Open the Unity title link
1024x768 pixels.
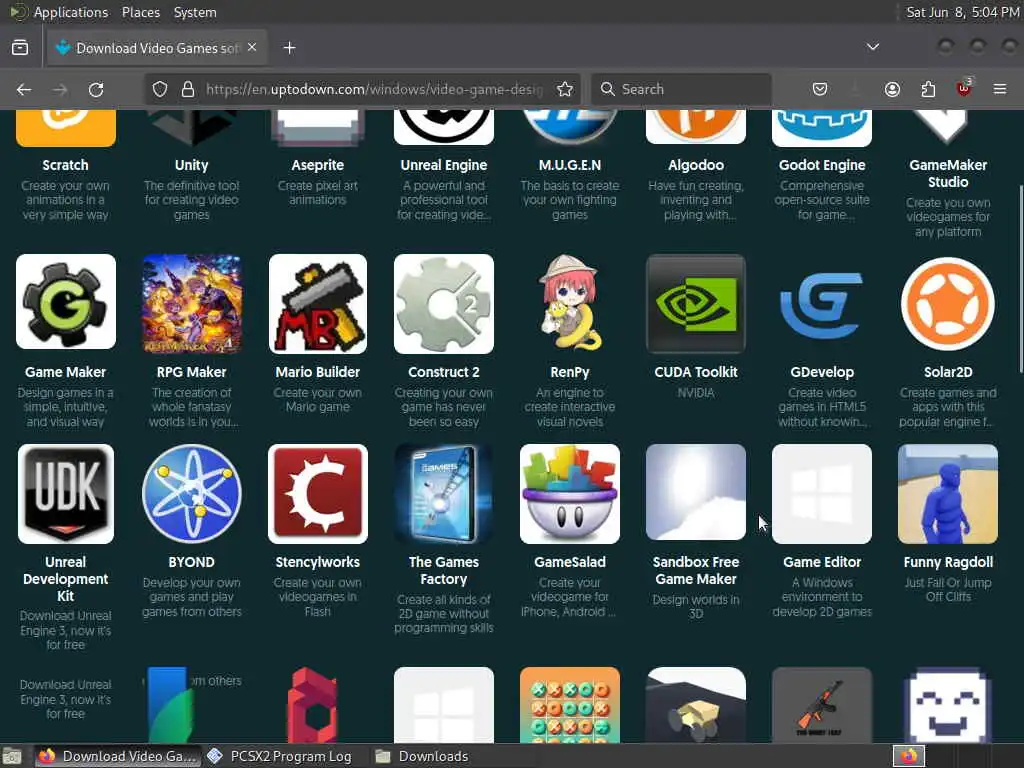(191, 165)
